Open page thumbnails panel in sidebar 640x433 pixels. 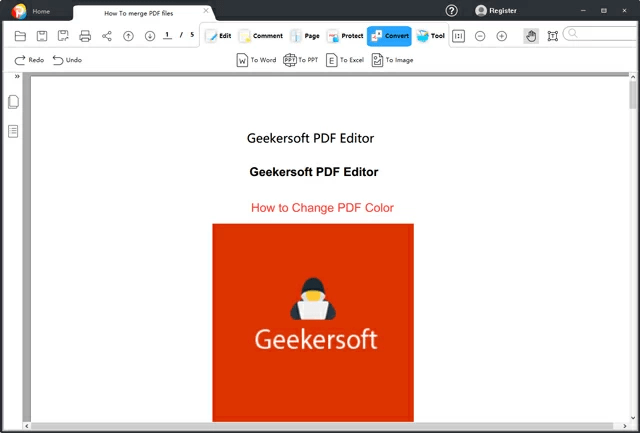click(x=14, y=102)
